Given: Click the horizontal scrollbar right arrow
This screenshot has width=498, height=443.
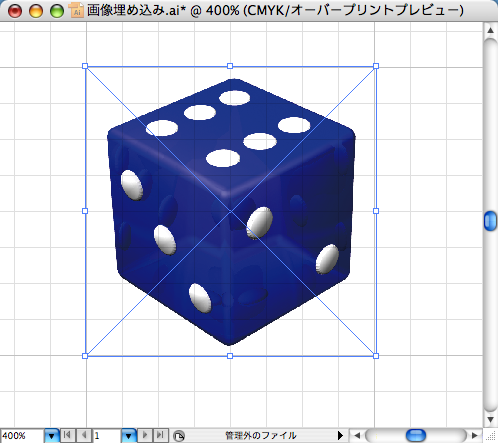Looking at the screenshot, I should (x=475, y=435).
